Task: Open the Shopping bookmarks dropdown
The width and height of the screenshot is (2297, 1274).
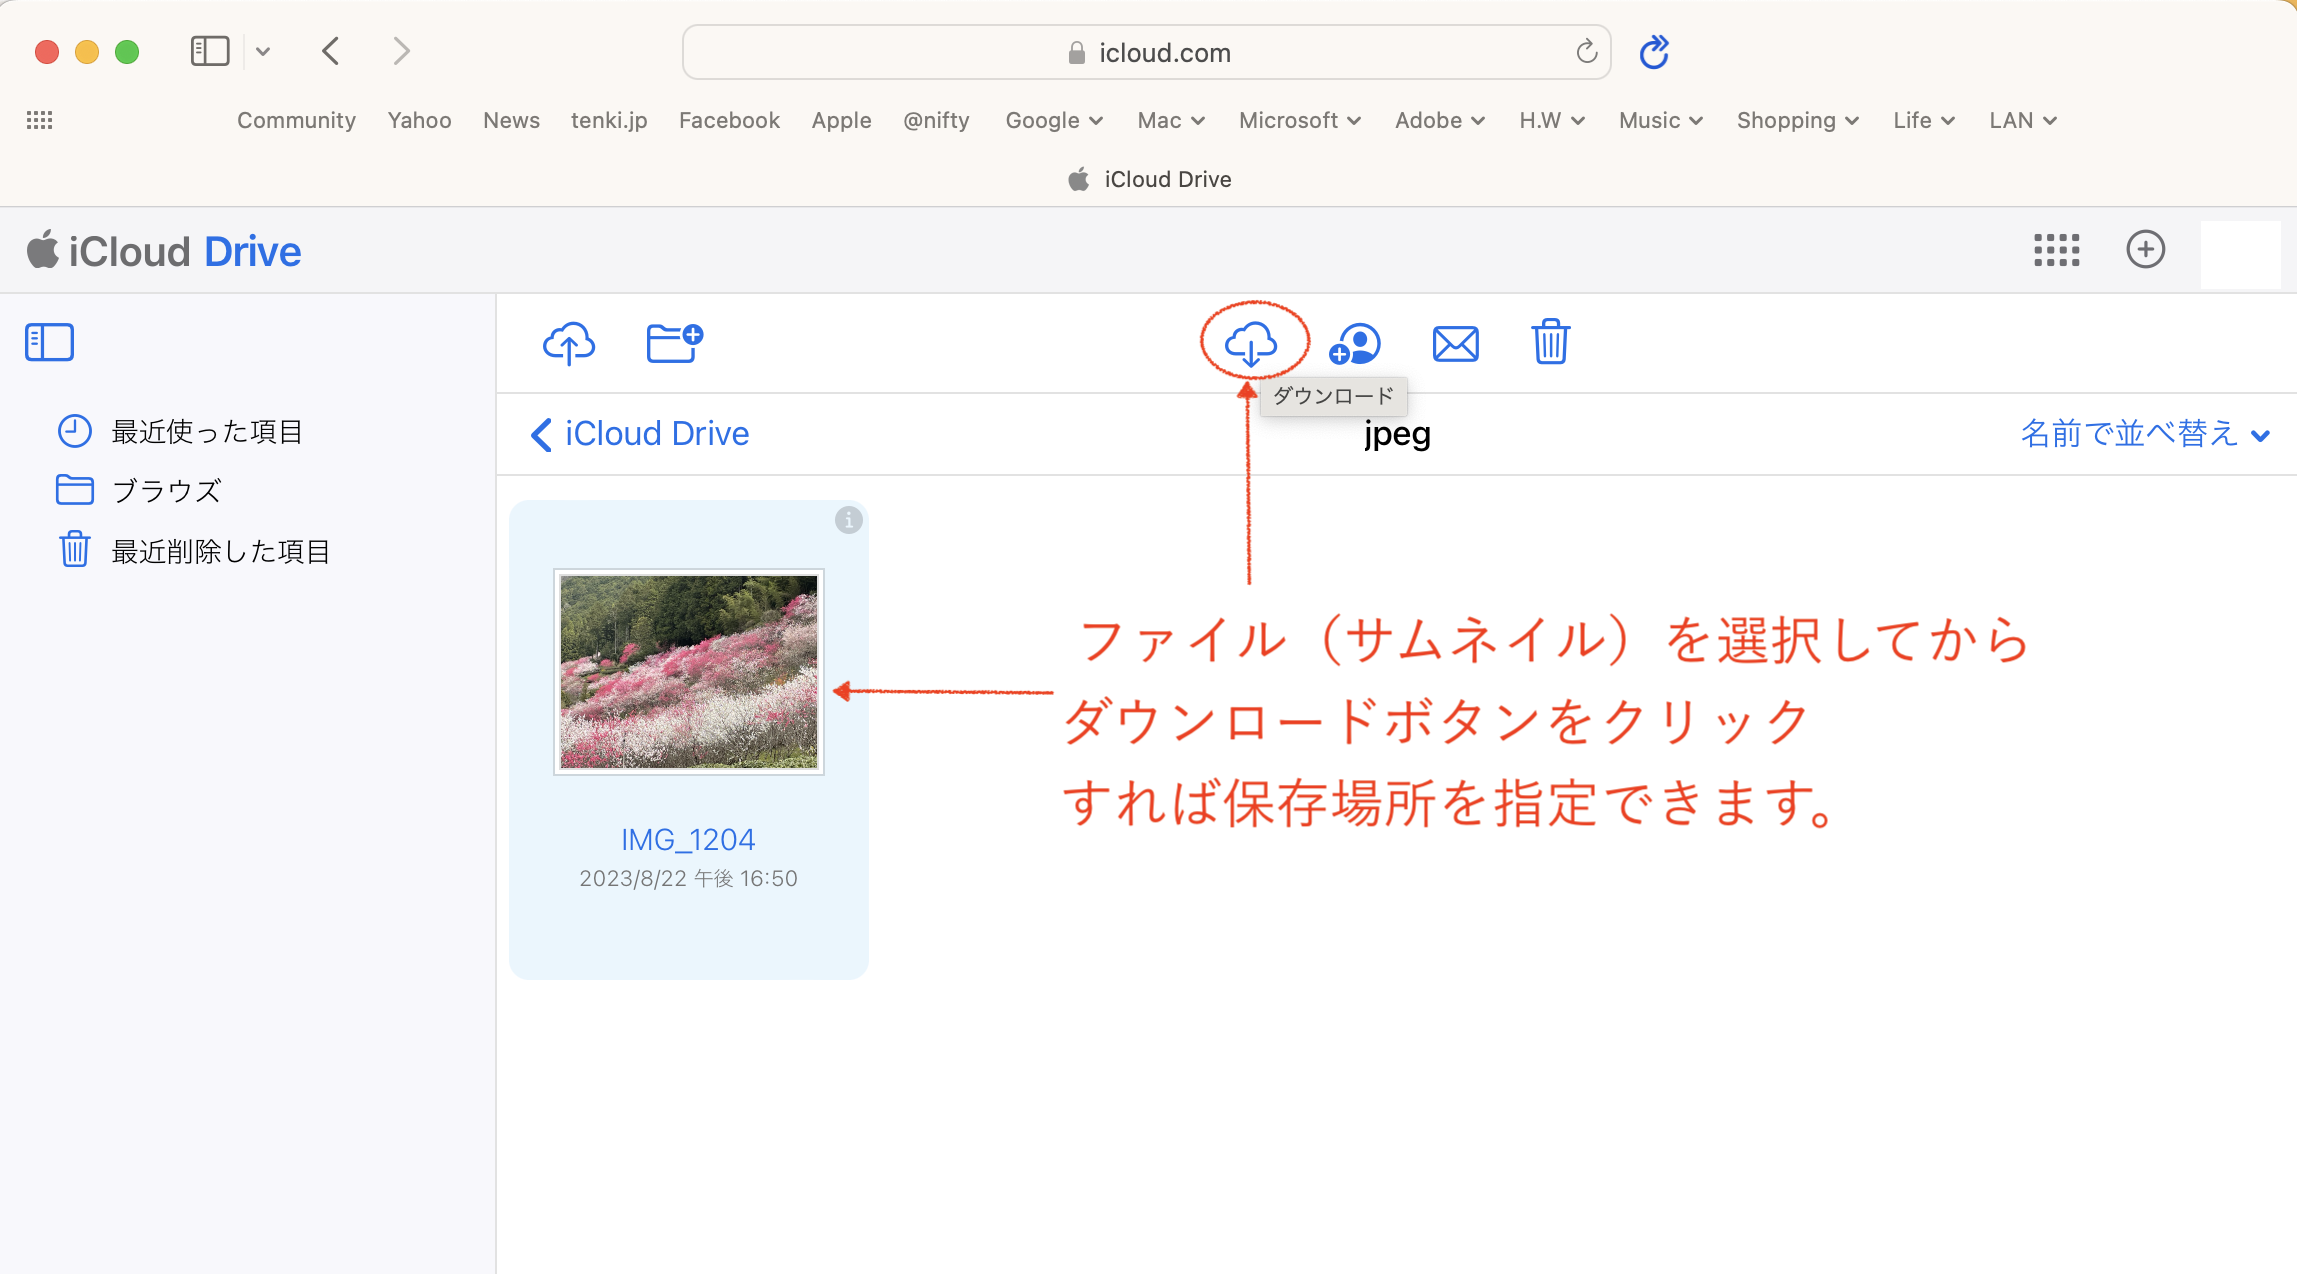Action: (x=1797, y=120)
